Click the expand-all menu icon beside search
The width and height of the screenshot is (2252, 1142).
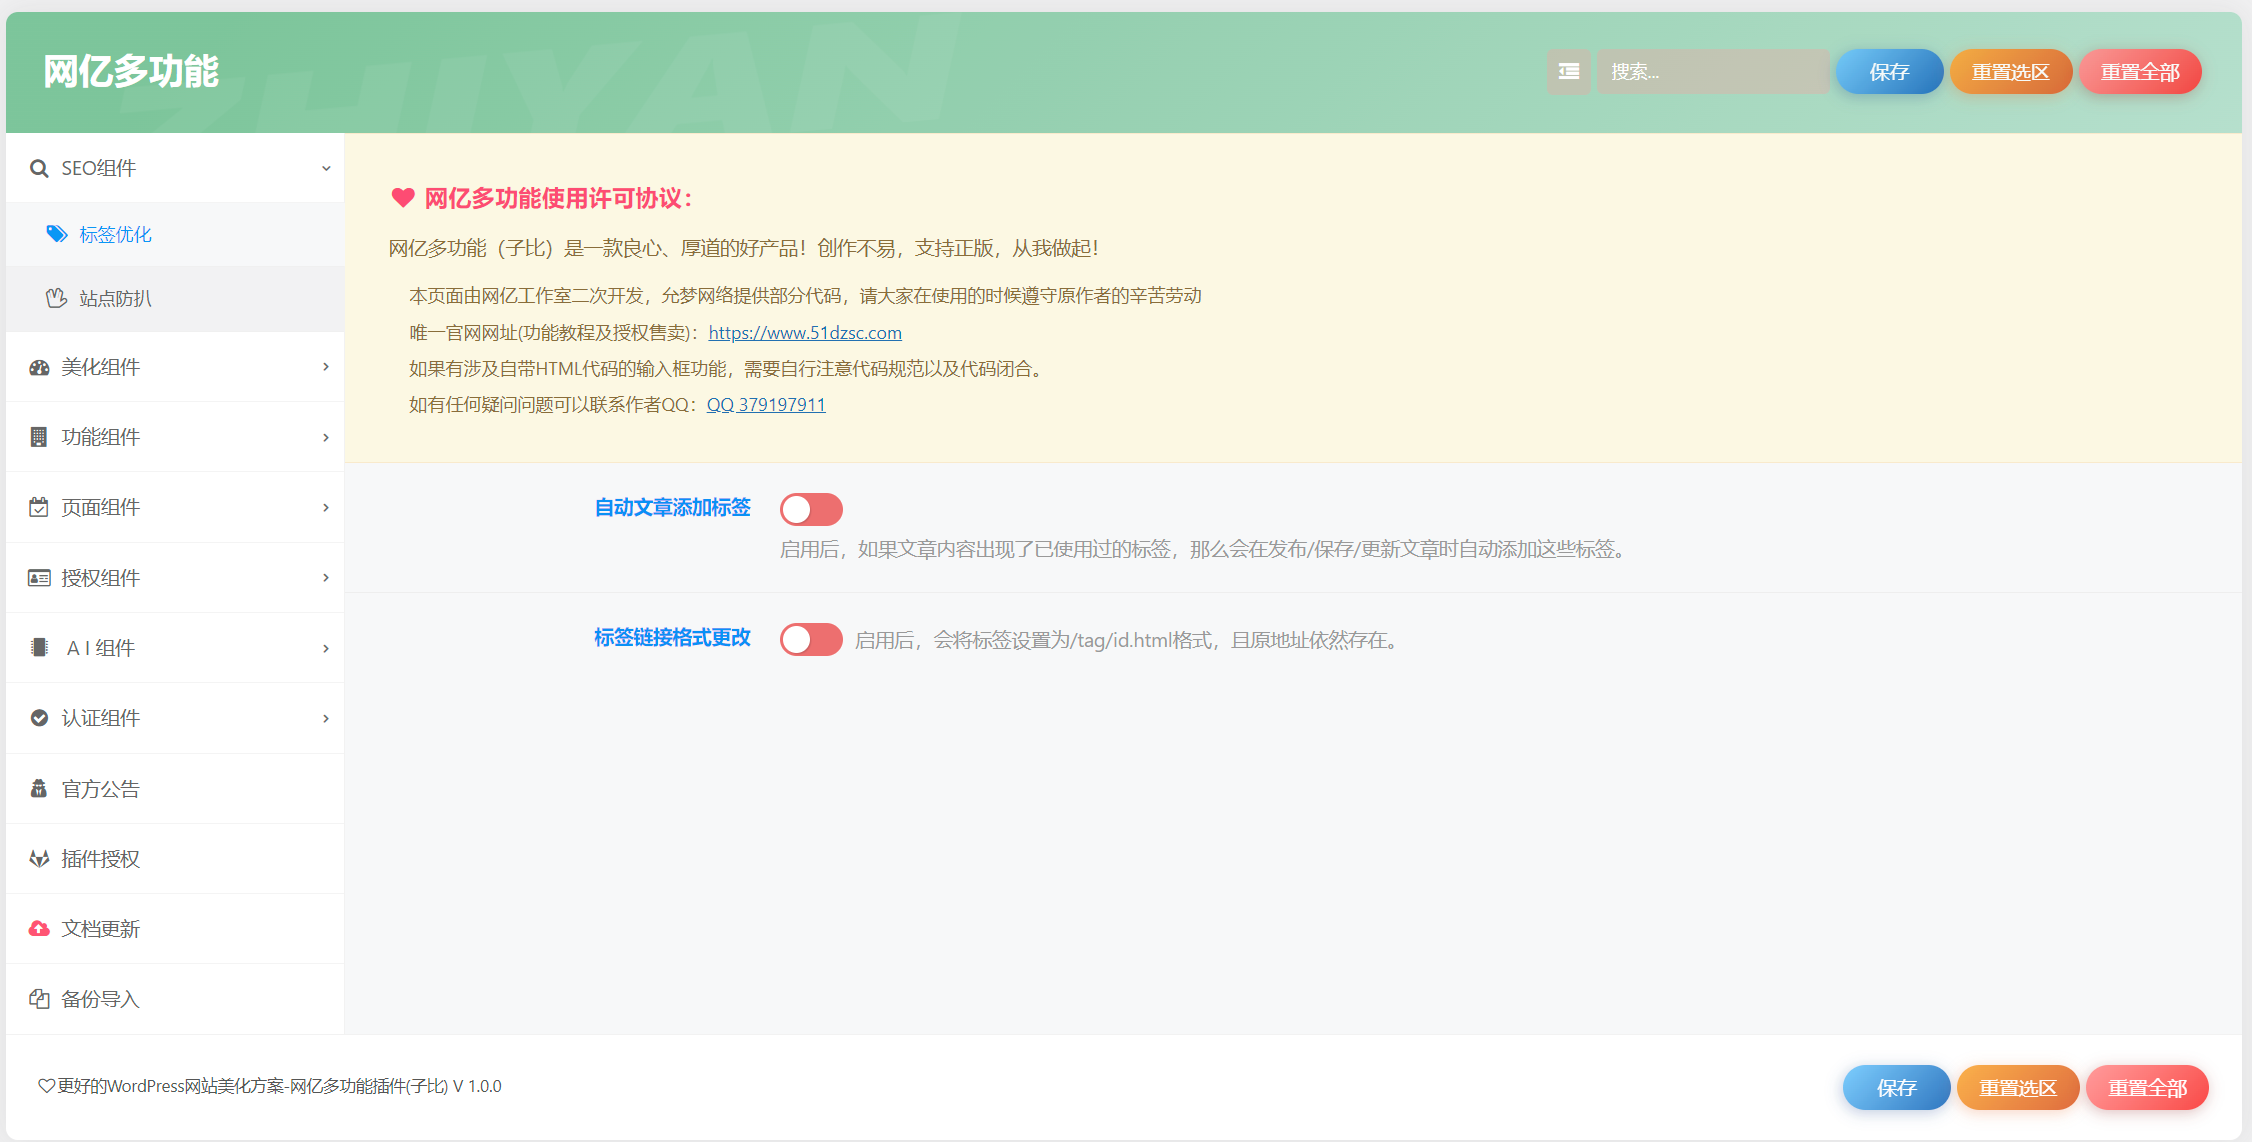(x=1568, y=72)
